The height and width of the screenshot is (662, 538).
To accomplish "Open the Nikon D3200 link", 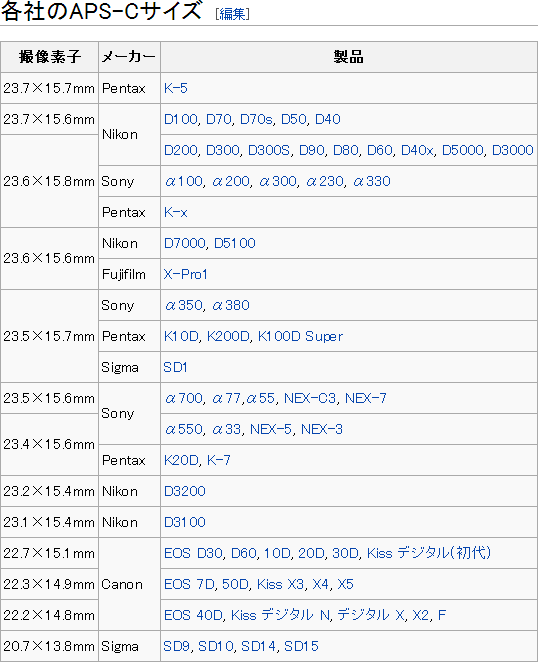I will pyautogui.click(x=185, y=491).
